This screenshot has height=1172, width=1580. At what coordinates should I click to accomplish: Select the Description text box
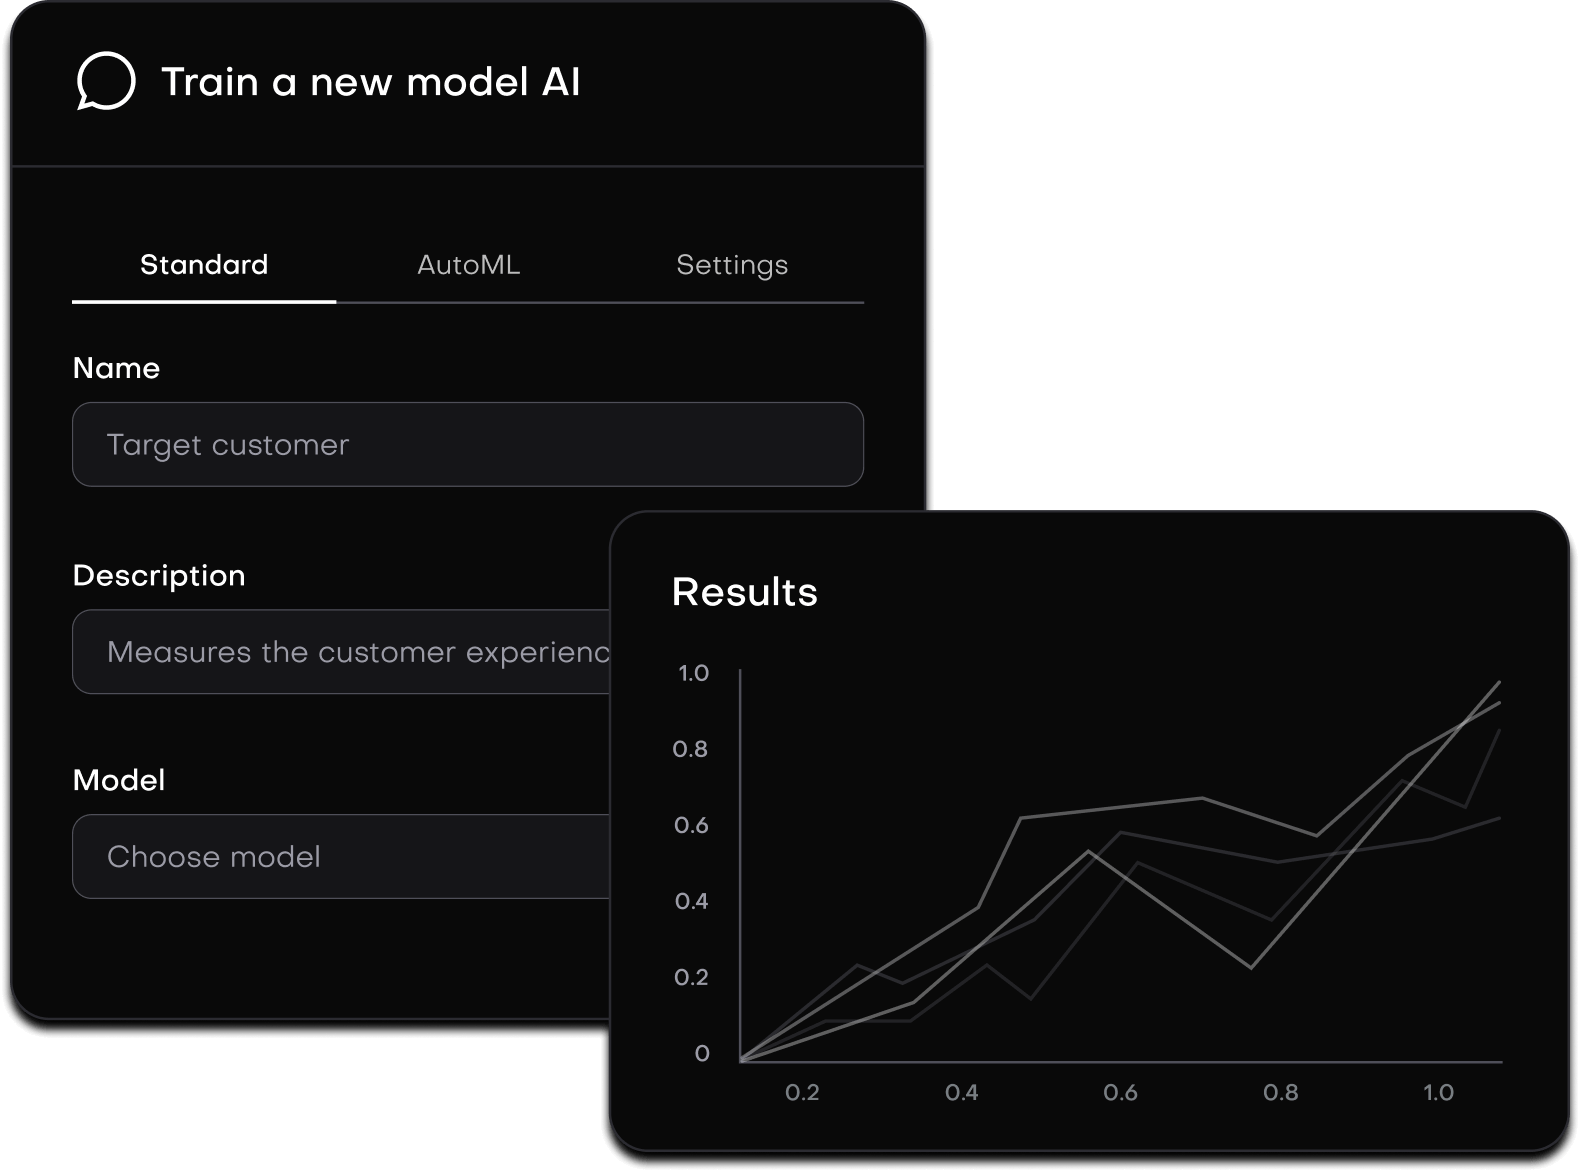(340, 651)
